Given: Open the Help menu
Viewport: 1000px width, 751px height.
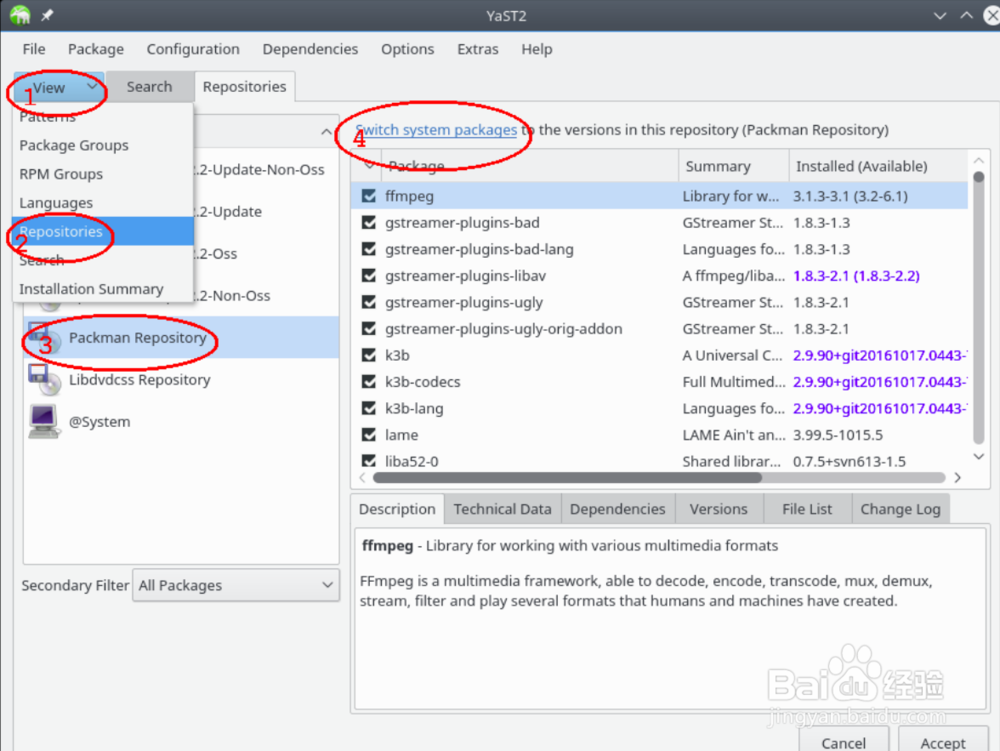Looking at the screenshot, I should click(x=536, y=49).
